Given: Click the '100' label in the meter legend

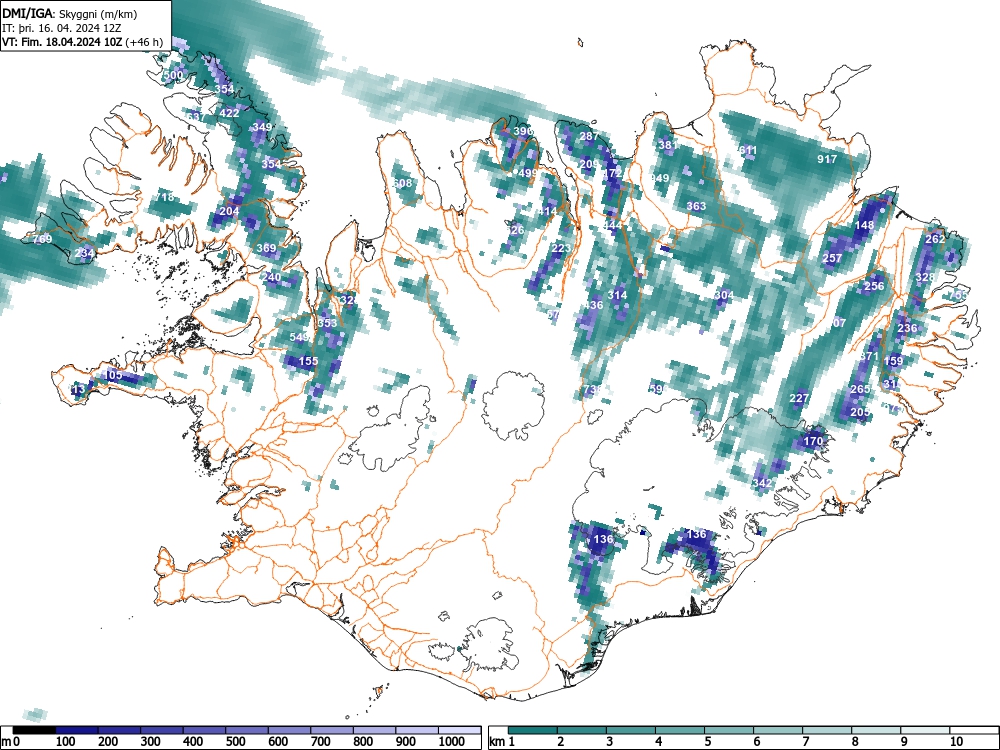Looking at the screenshot, I should tap(66, 741).
